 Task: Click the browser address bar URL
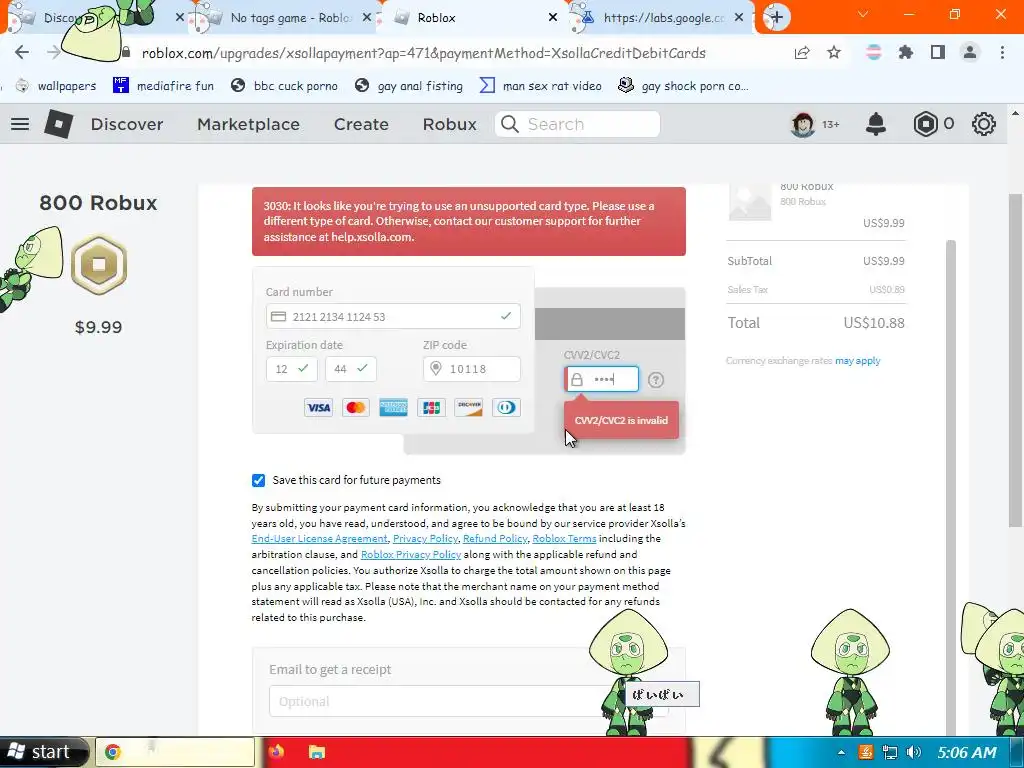pyautogui.click(x=423, y=53)
